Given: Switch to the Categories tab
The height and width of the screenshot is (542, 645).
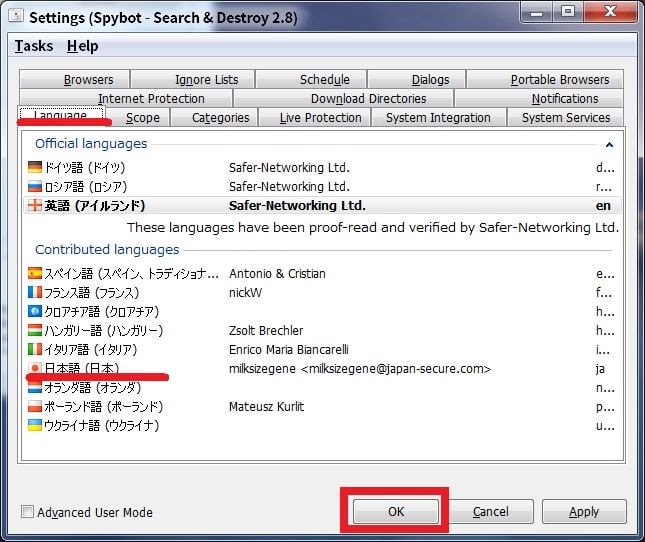Looking at the screenshot, I should (214, 118).
